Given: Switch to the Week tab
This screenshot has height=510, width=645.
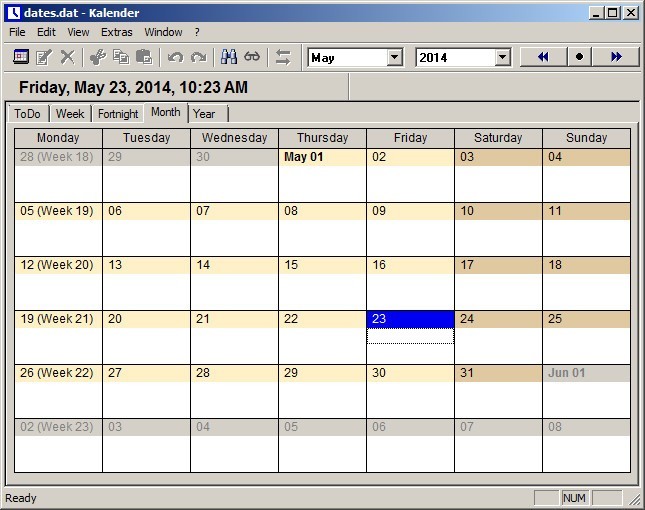Looking at the screenshot, I should point(70,114).
